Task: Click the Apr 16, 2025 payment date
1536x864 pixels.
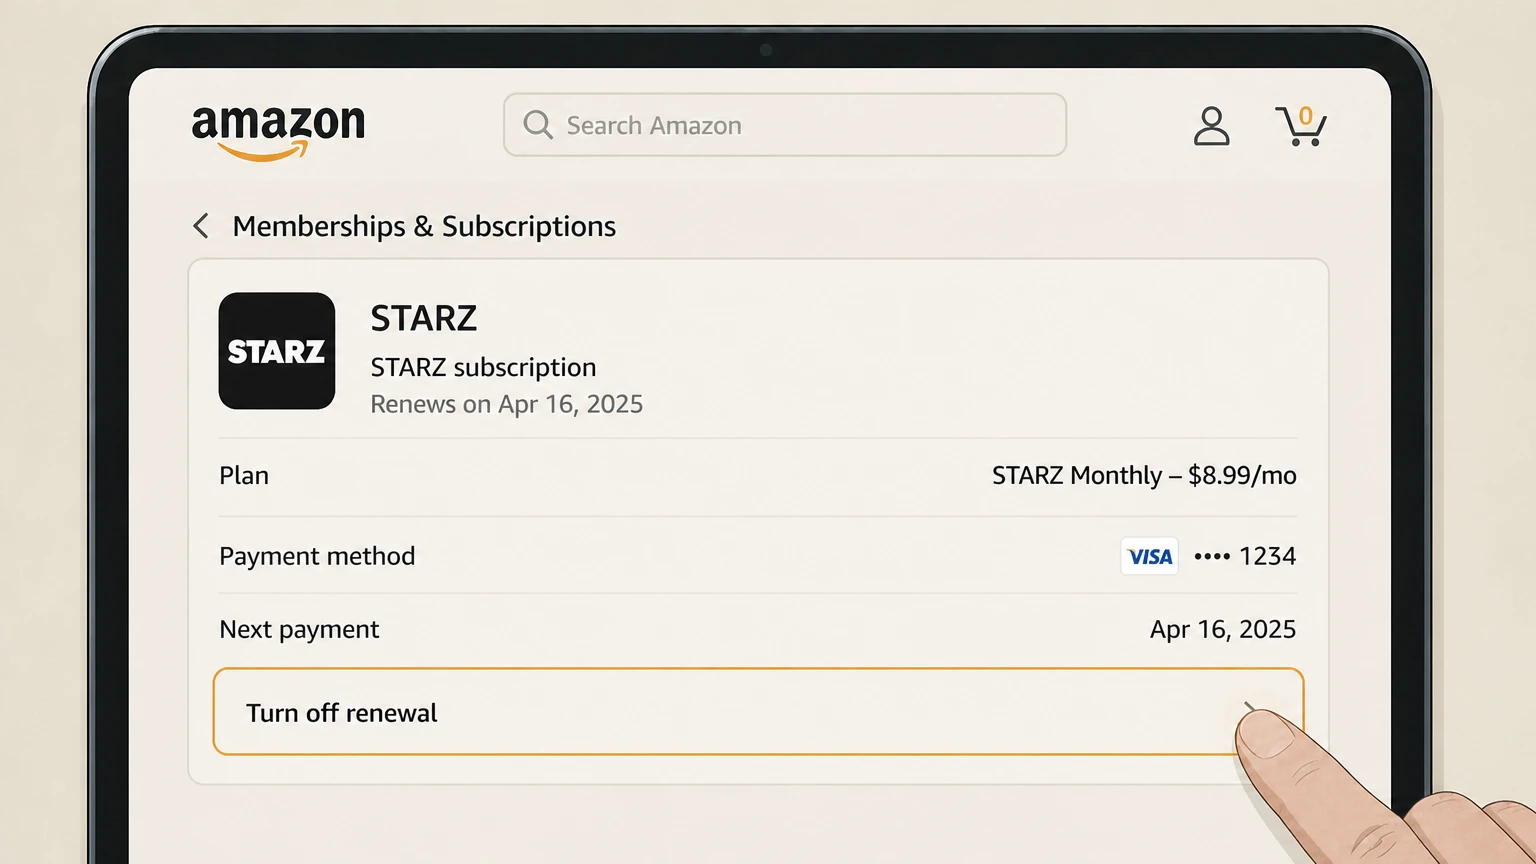Action: [1223, 629]
